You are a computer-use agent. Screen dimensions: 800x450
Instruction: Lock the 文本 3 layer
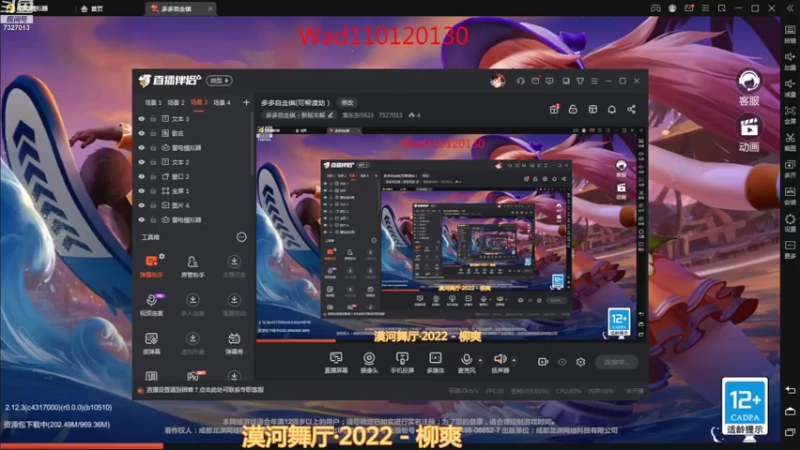coord(153,118)
